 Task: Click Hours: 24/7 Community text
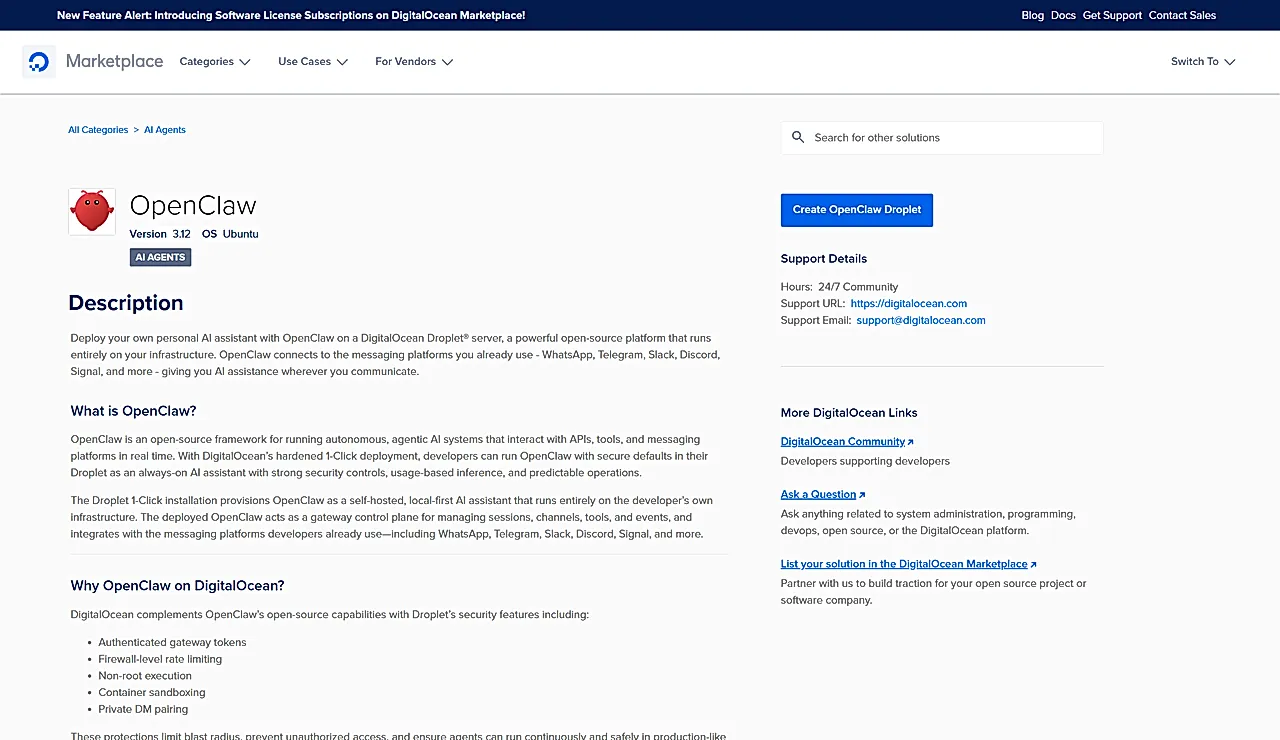(x=840, y=287)
